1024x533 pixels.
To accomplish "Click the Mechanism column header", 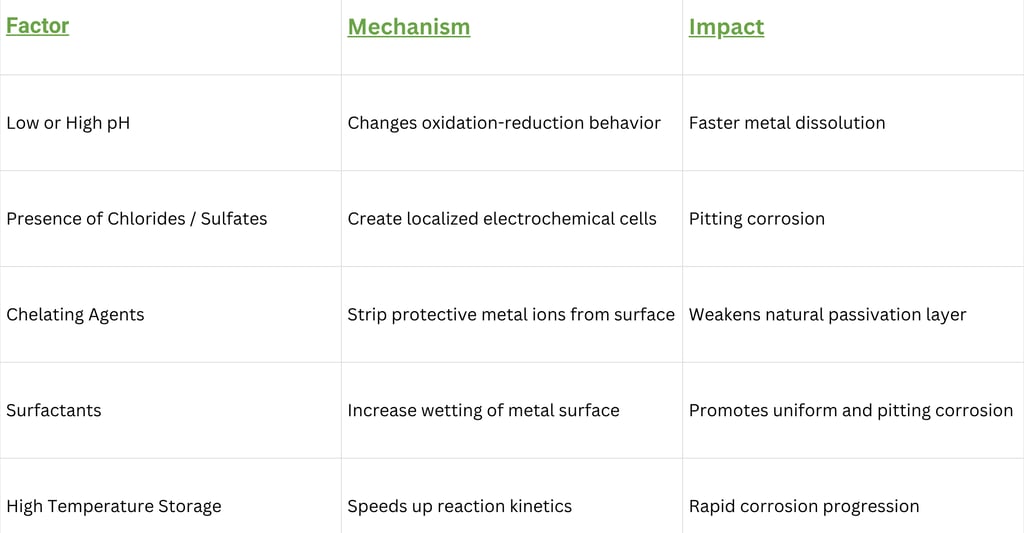I will (409, 27).
